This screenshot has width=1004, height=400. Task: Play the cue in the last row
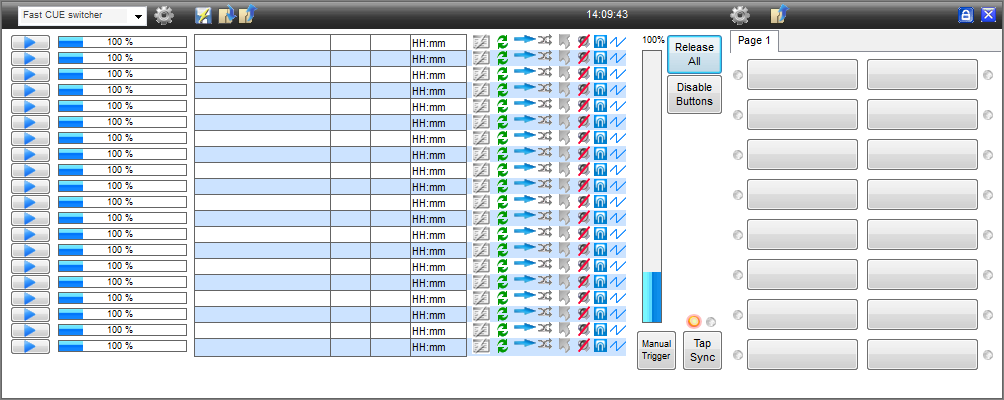30,346
